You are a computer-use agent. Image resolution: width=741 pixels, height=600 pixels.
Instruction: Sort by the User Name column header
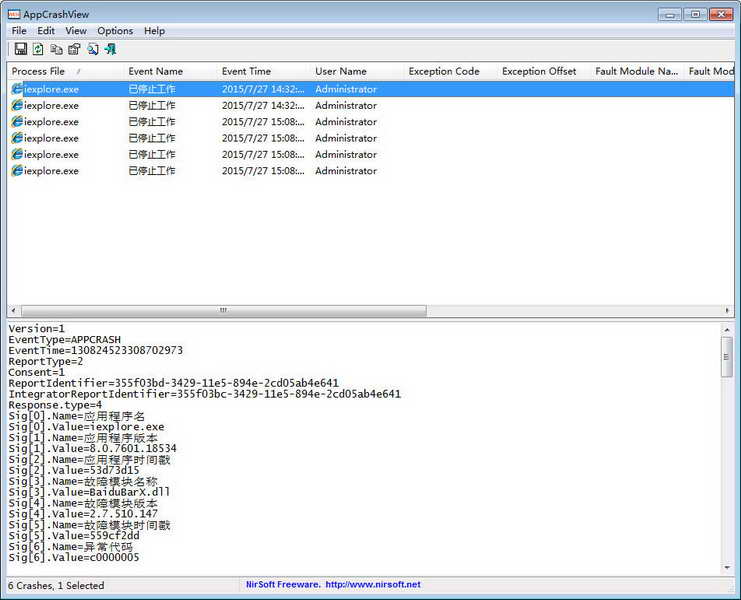point(357,71)
